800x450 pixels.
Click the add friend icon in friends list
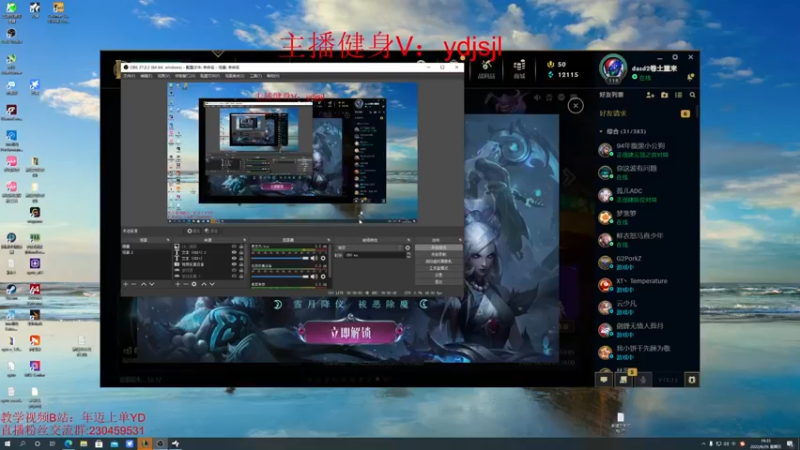[650, 95]
